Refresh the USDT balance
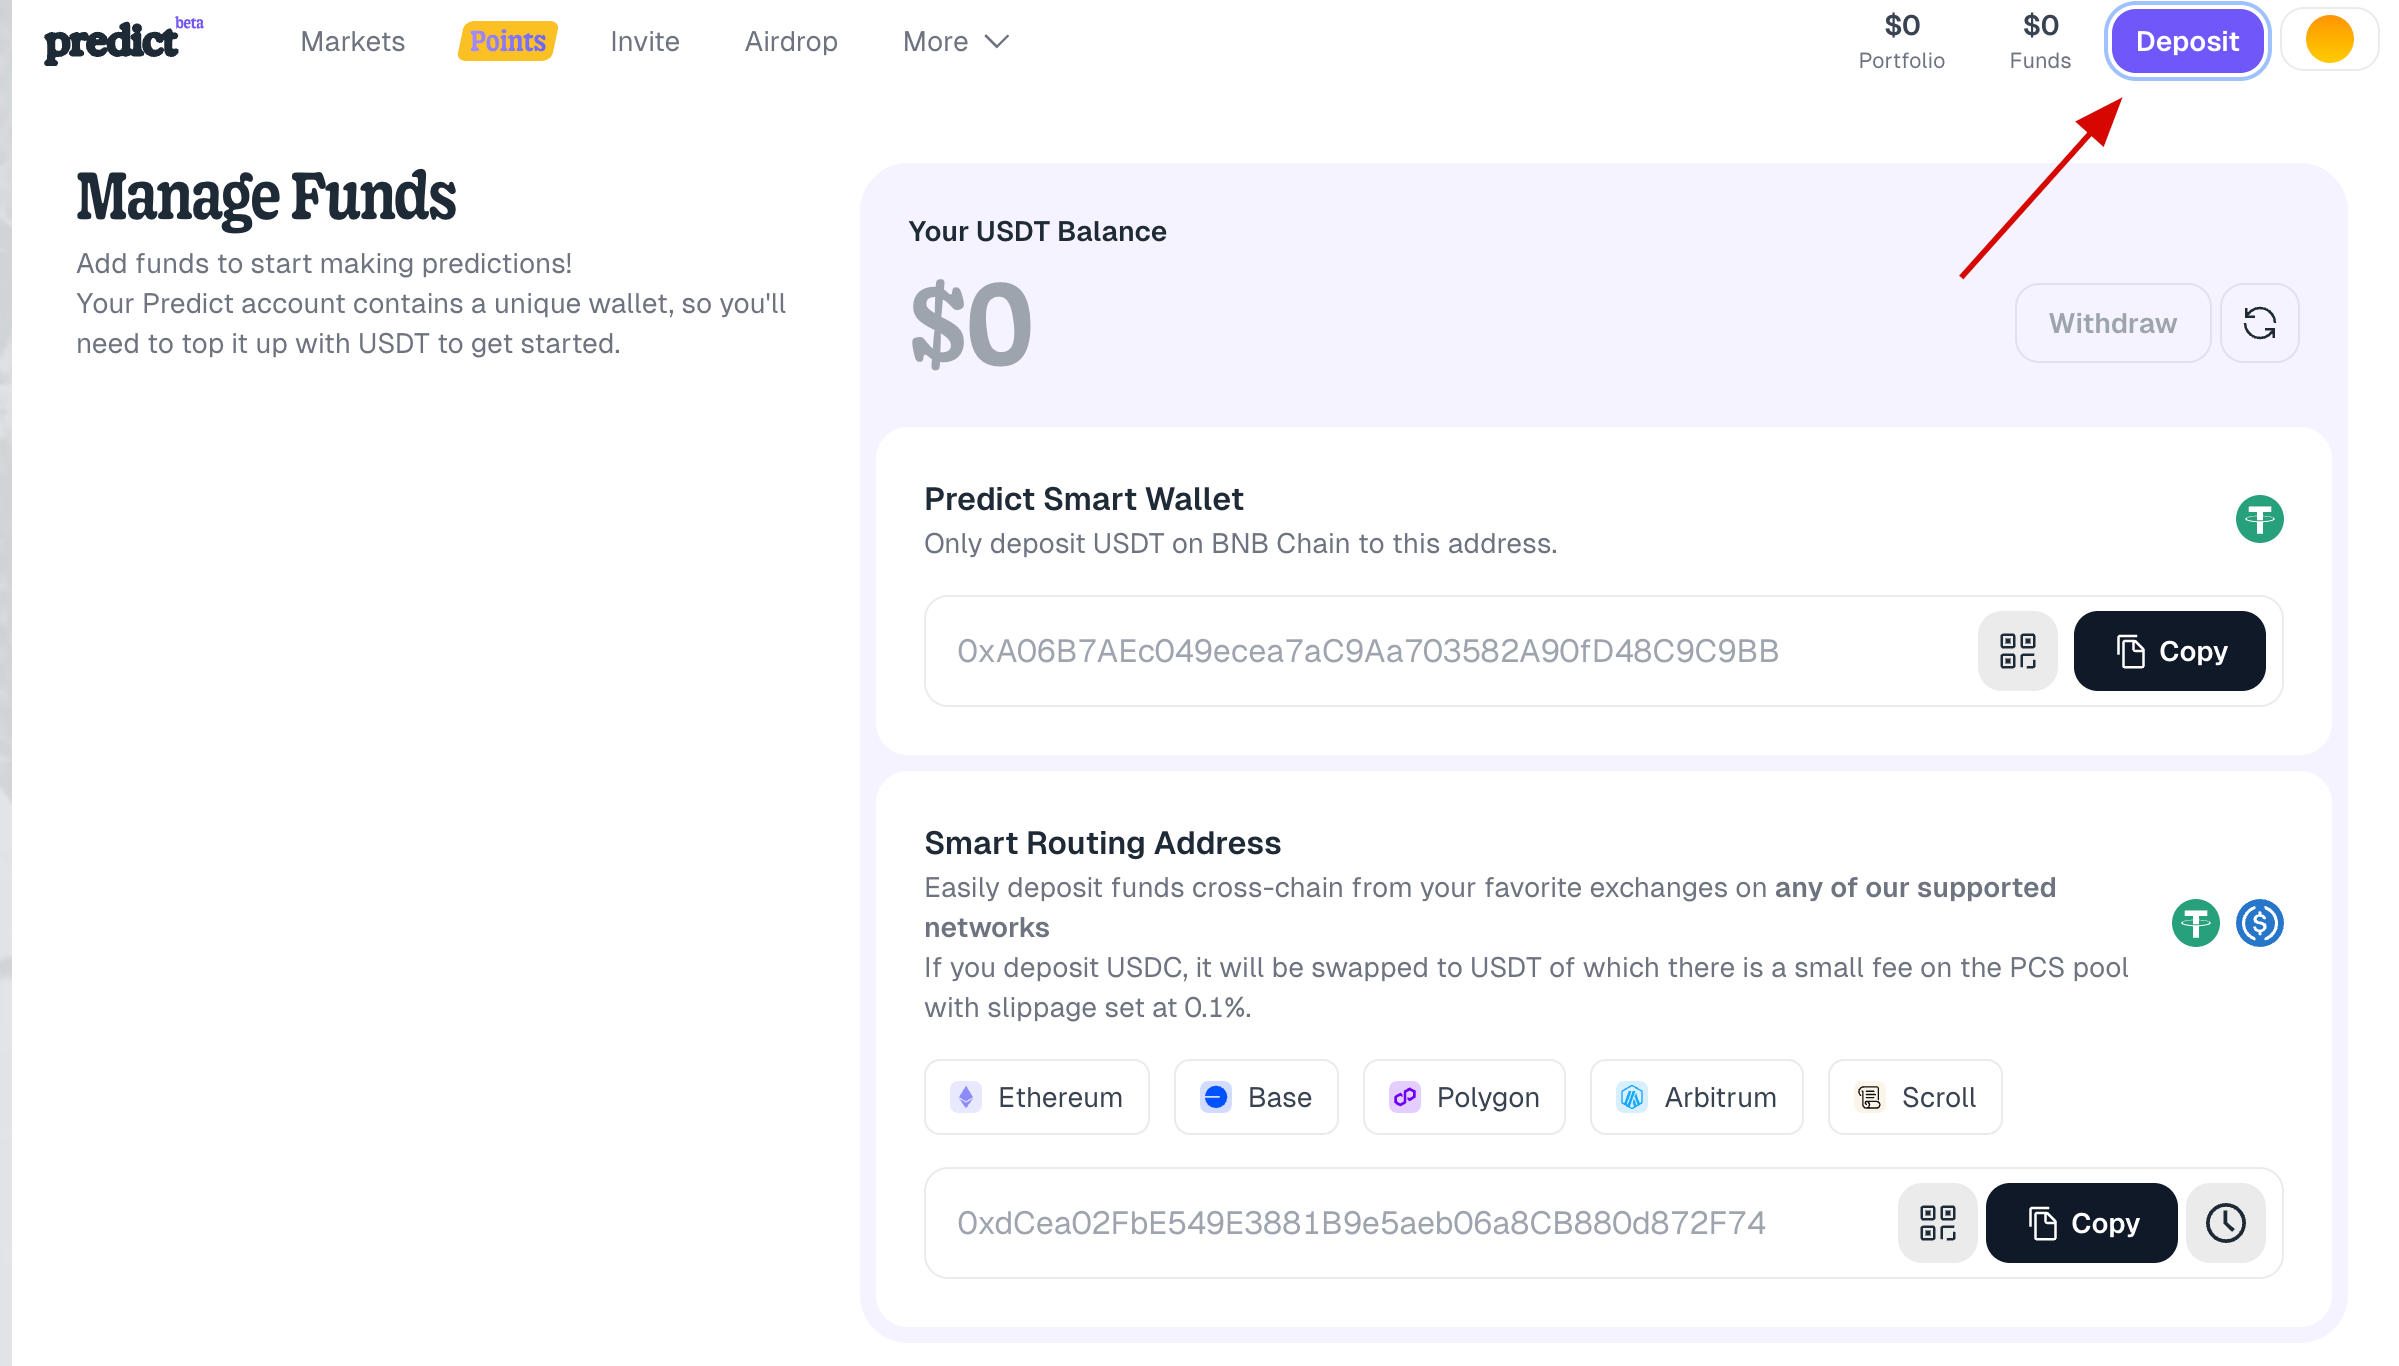 [2259, 323]
